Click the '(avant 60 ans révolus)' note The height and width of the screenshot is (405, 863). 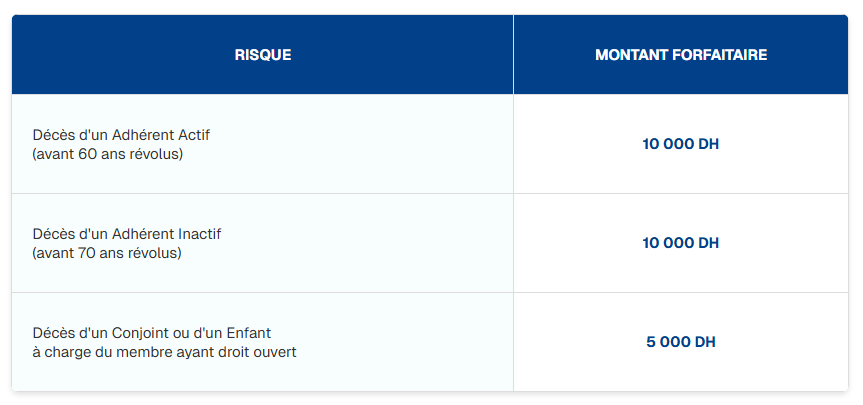(107, 154)
